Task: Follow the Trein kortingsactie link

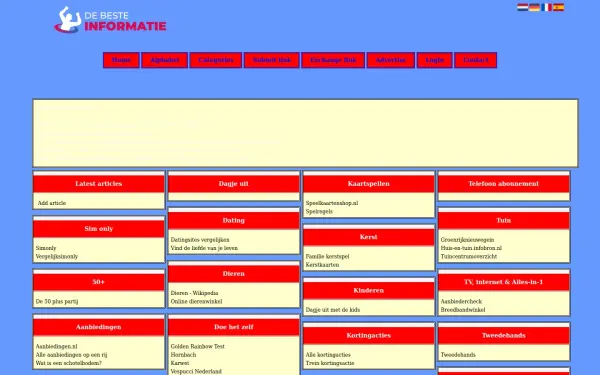Action: tap(330, 363)
